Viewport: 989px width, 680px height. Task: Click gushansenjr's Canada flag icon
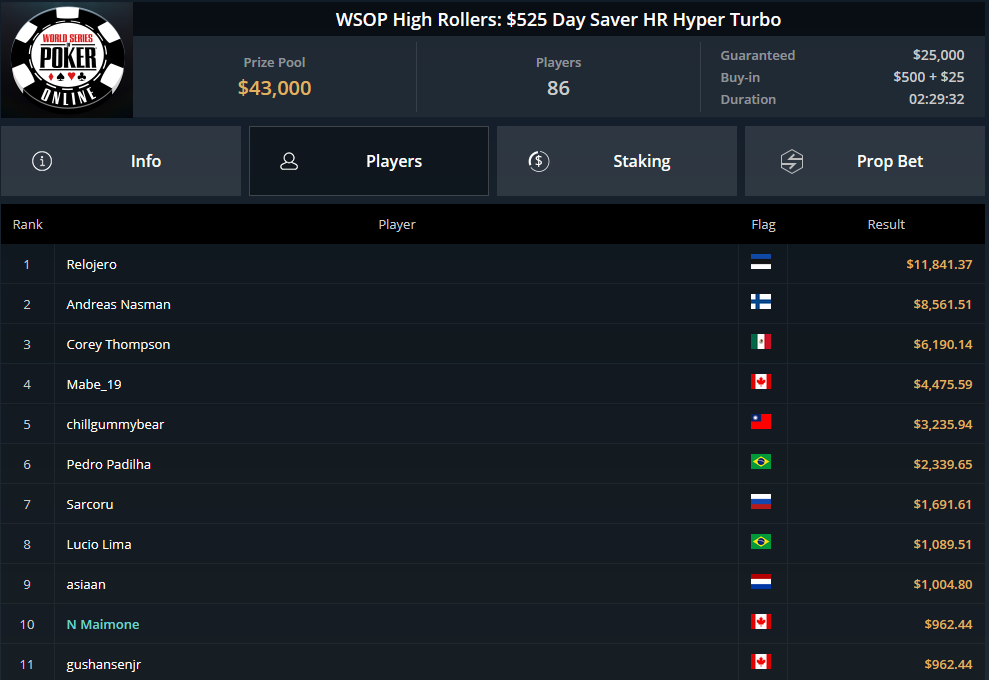pyautogui.click(x=761, y=661)
